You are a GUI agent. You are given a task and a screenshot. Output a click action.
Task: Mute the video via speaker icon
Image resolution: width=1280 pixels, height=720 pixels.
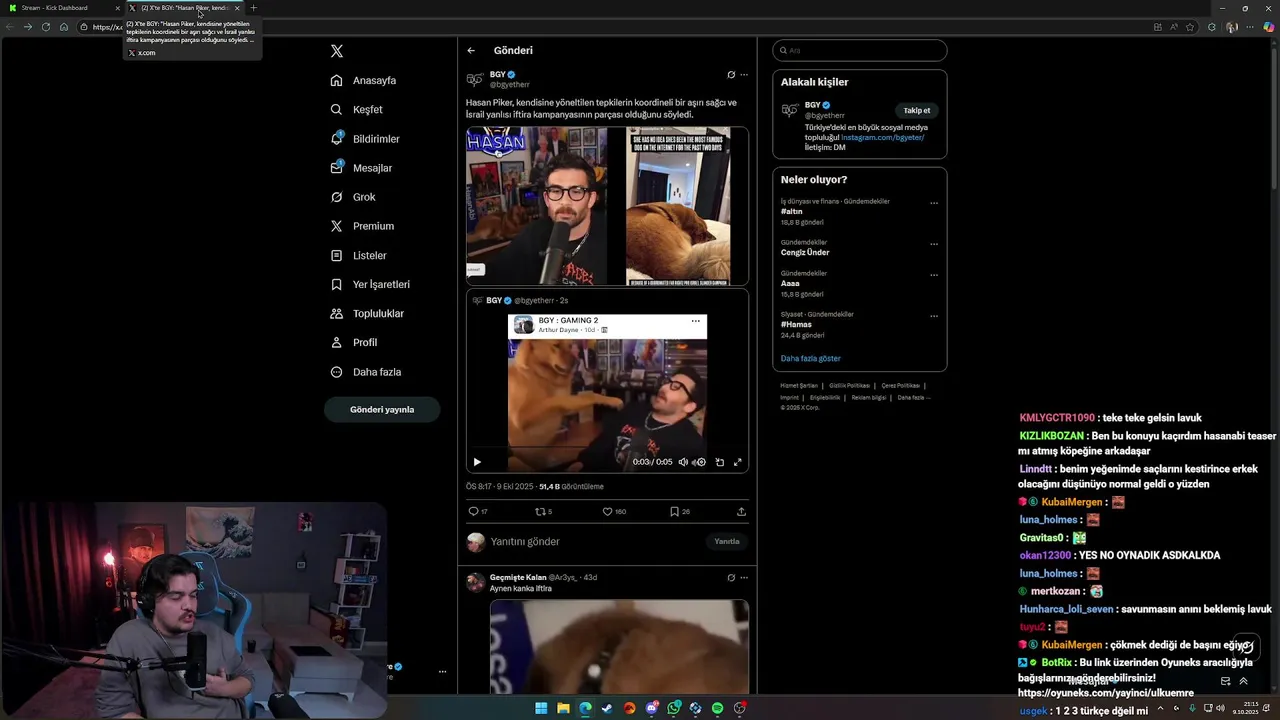pos(683,462)
